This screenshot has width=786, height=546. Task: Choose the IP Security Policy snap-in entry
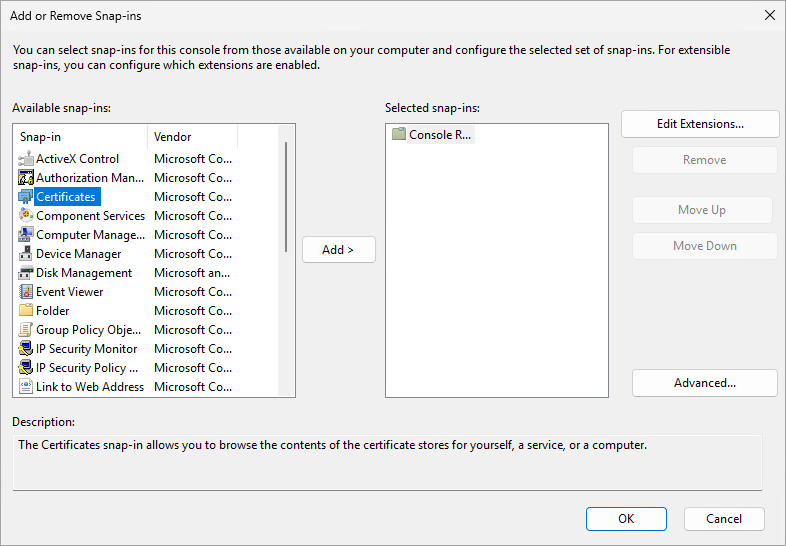point(87,368)
